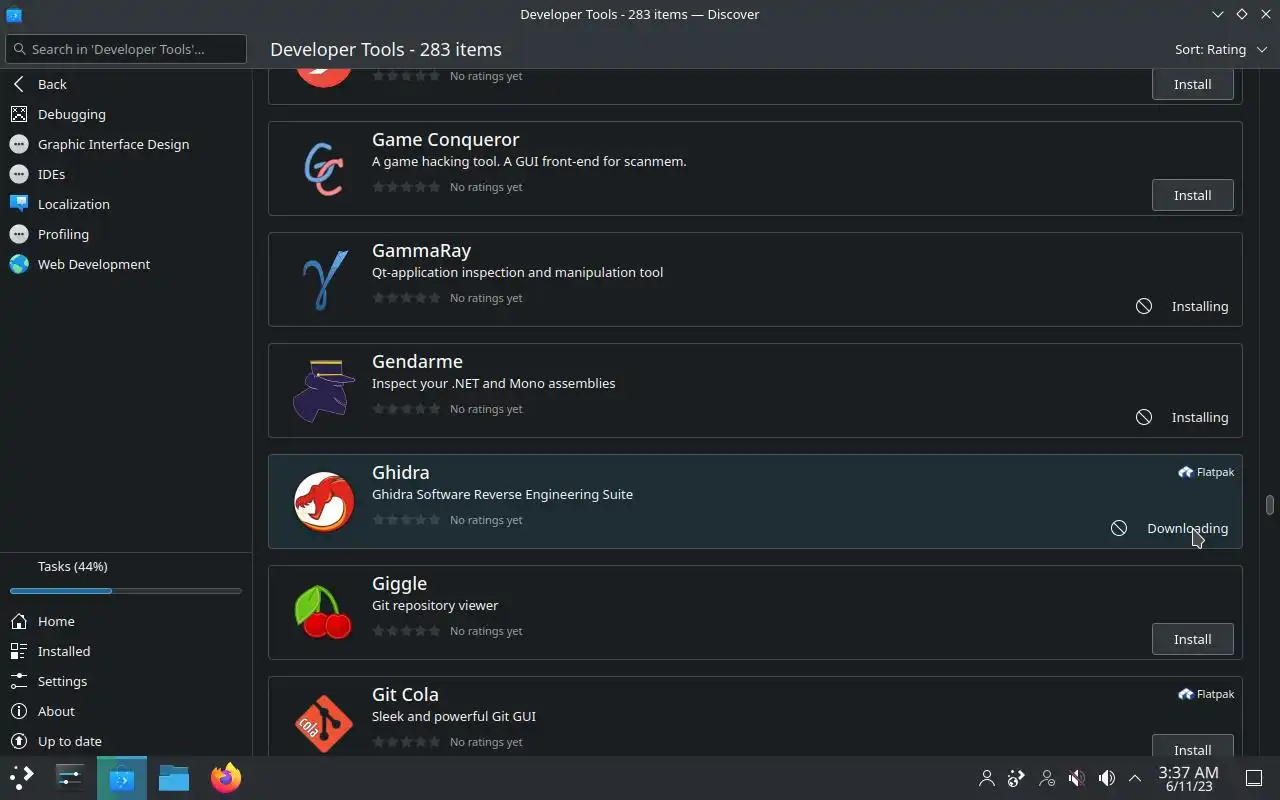
Task: Open the Sort: Rating dropdown
Action: click(1221, 49)
